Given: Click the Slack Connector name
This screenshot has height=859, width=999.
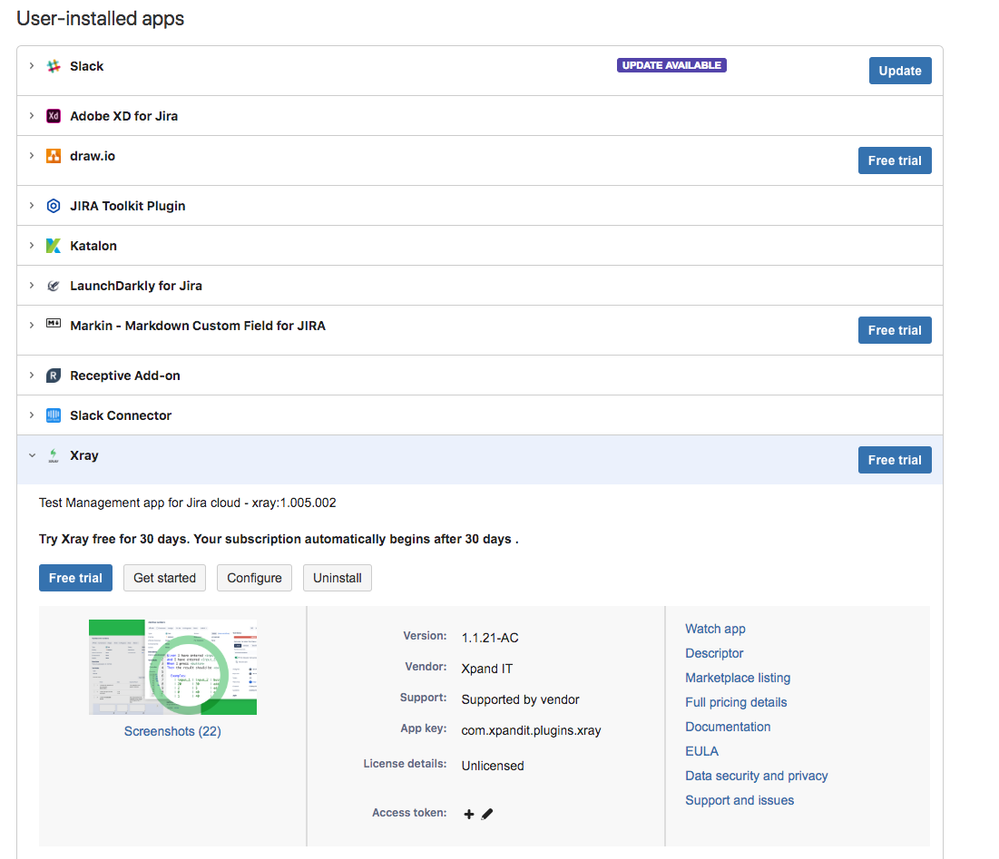Looking at the screenshot, I should [120, 415].
